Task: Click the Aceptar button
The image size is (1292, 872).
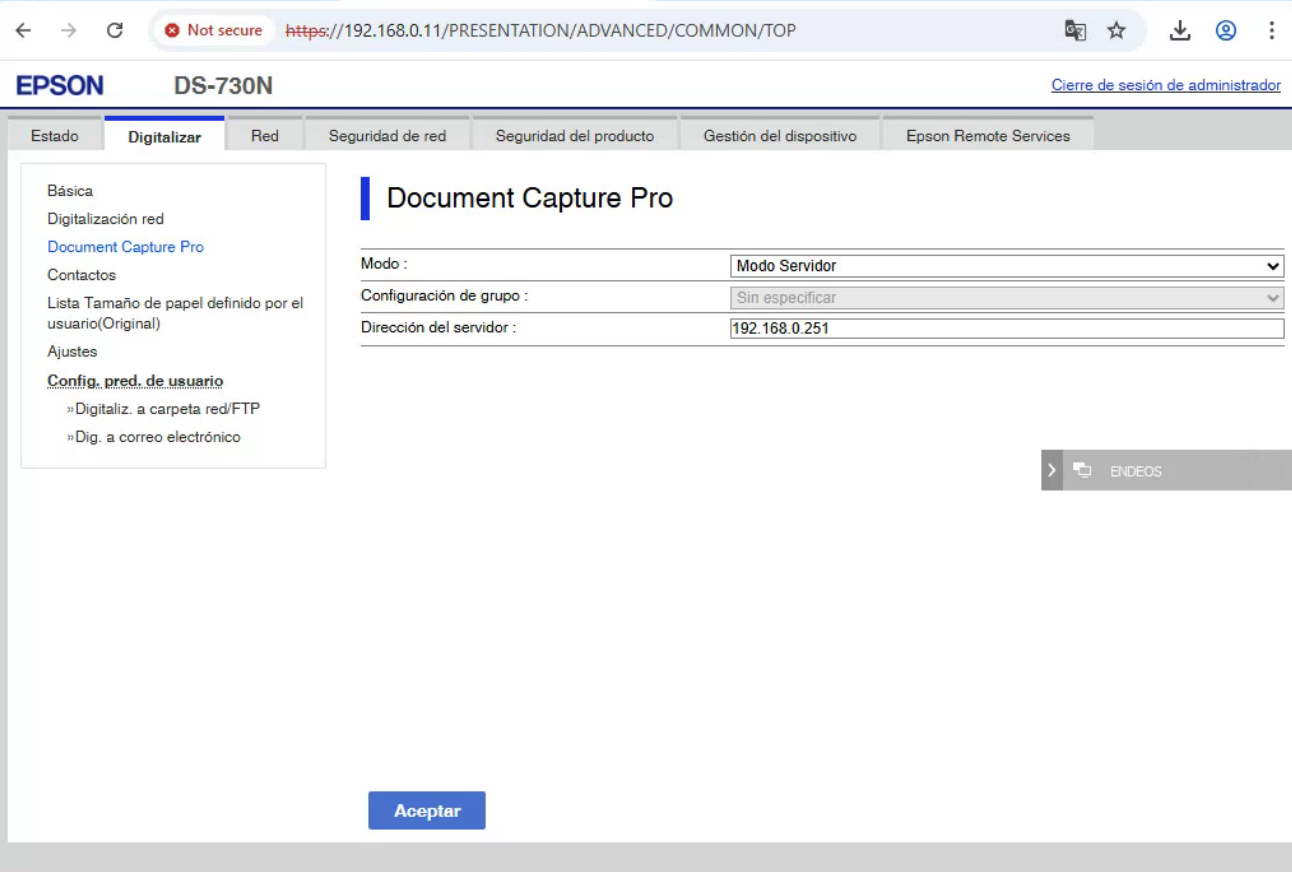Action: 427,811
